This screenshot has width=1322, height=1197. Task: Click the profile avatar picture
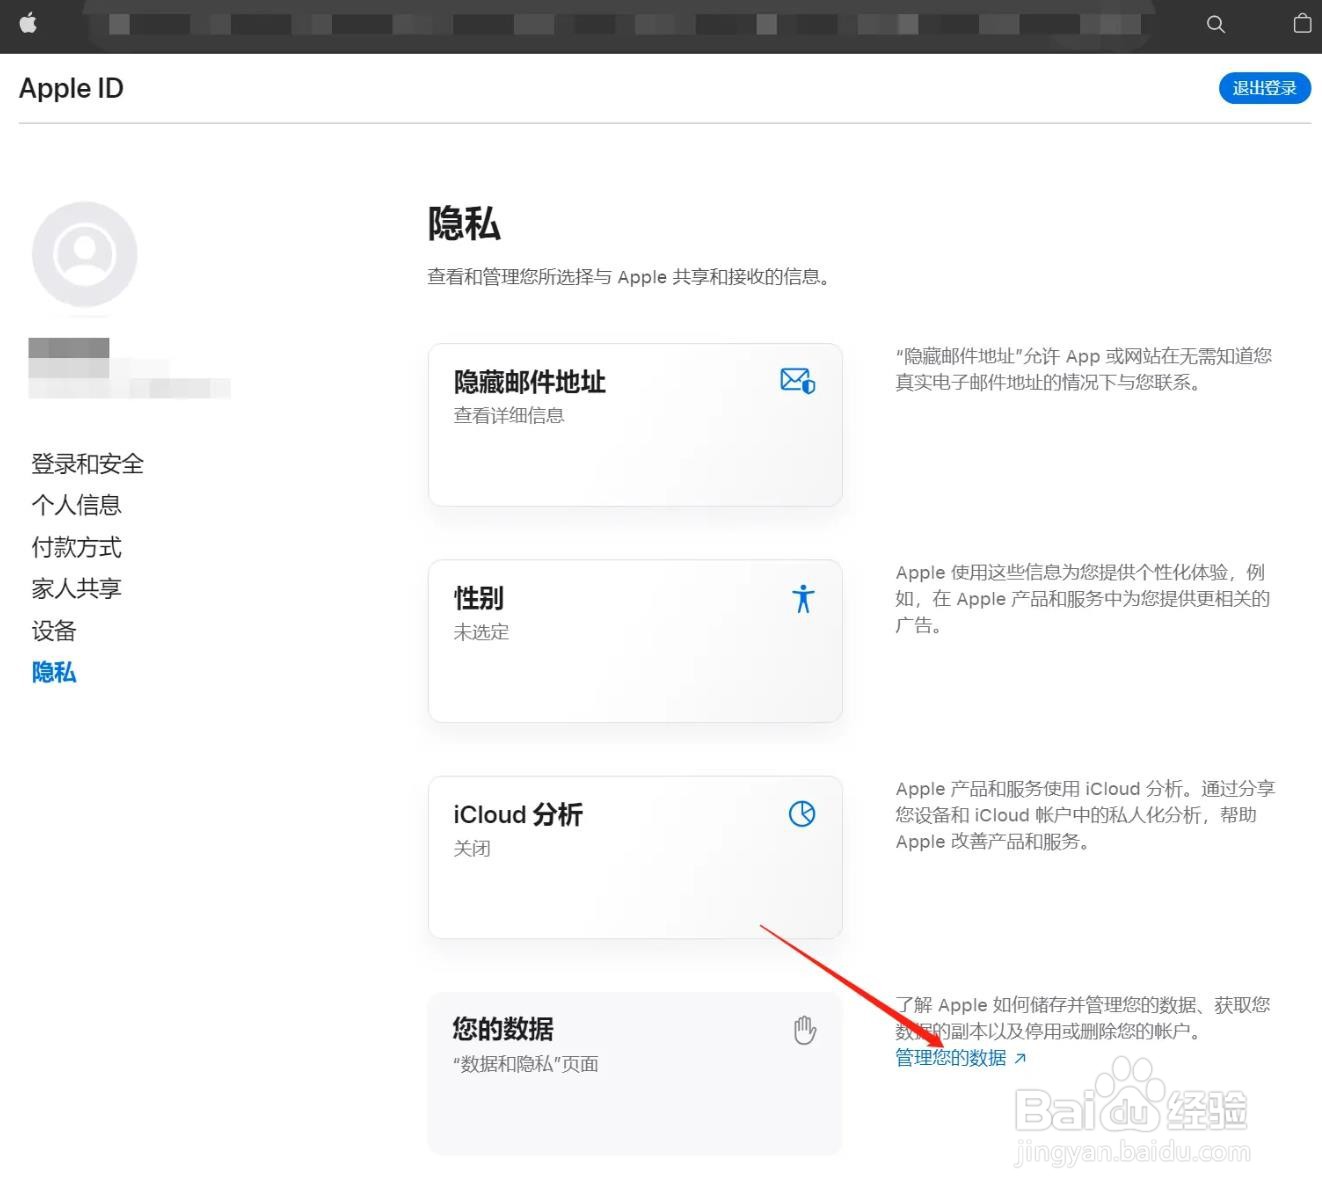tap(85, 254)
